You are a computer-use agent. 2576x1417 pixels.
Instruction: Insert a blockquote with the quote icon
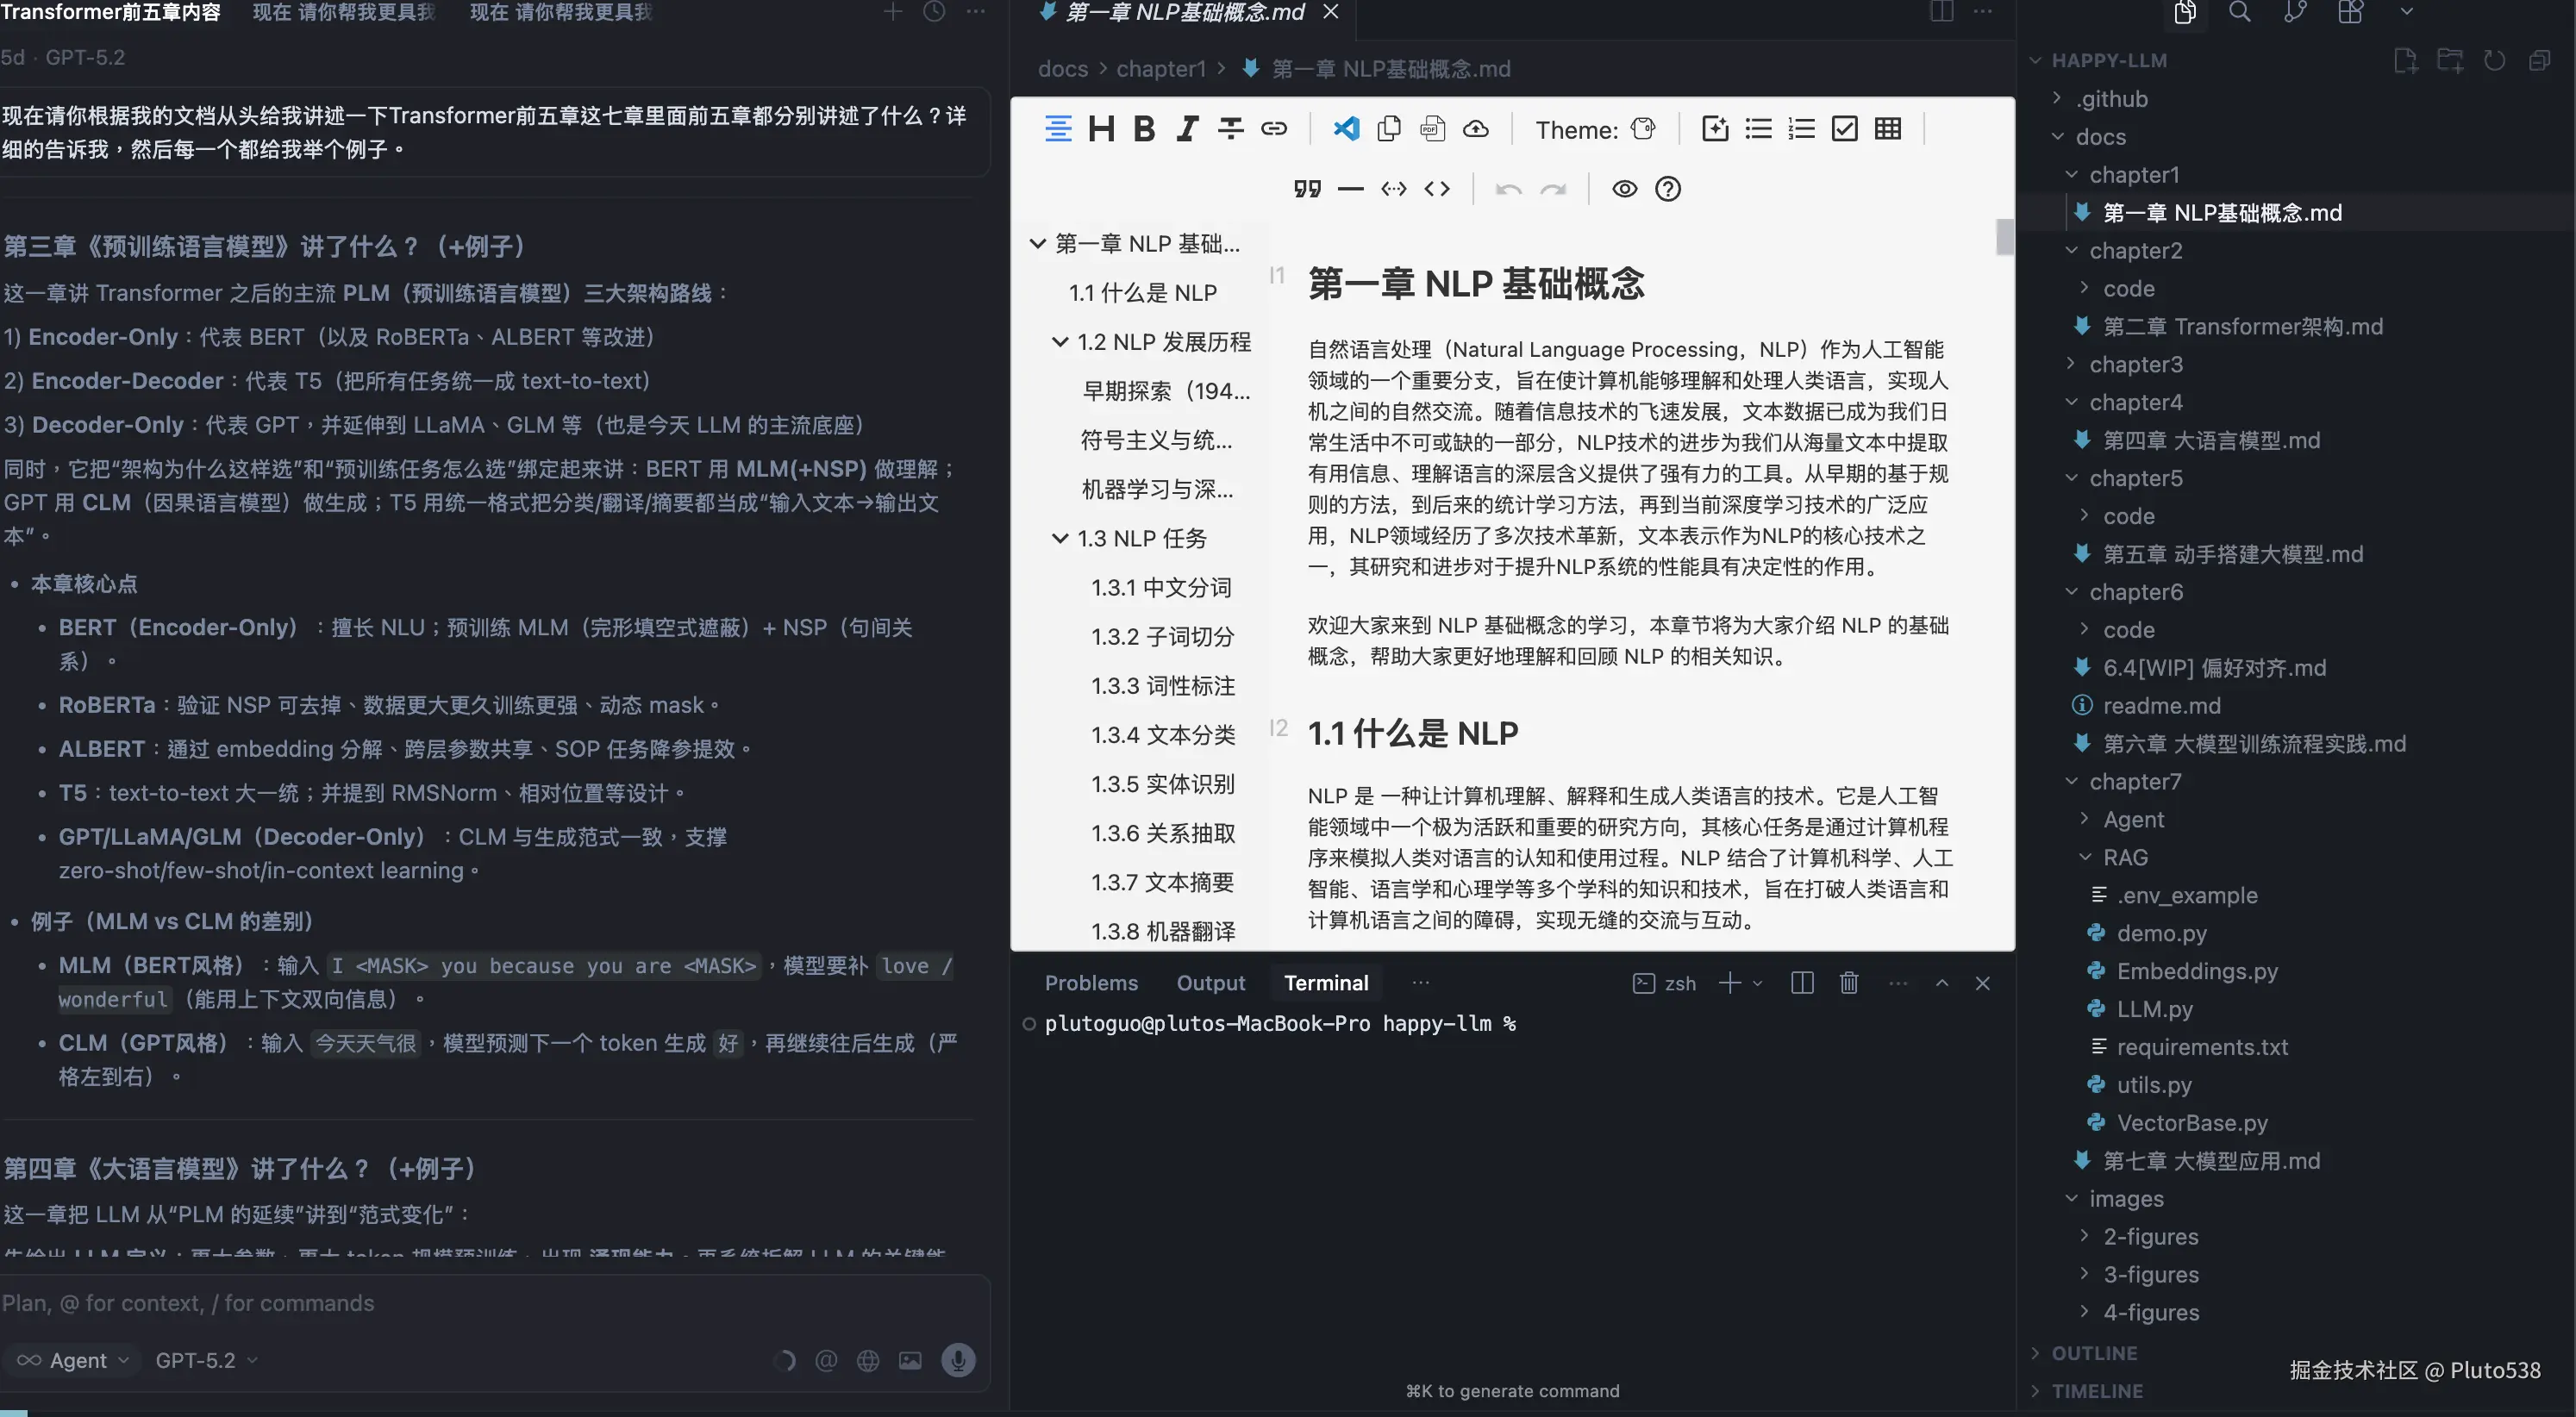pos(1307,189)
